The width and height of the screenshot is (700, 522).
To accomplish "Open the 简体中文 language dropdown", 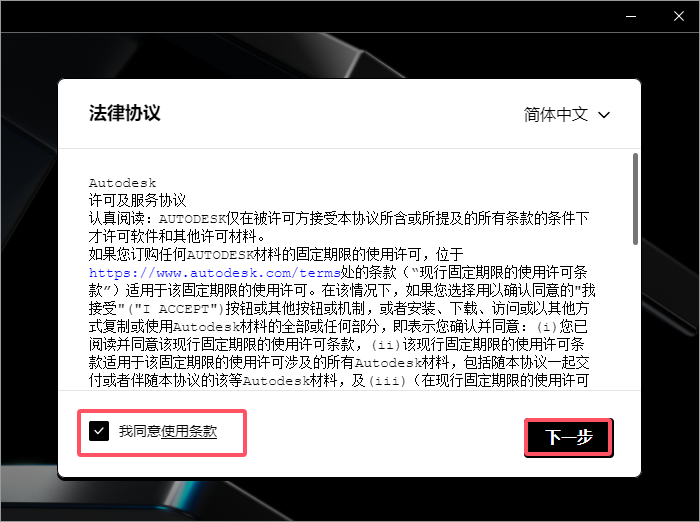I will point(567,115).
